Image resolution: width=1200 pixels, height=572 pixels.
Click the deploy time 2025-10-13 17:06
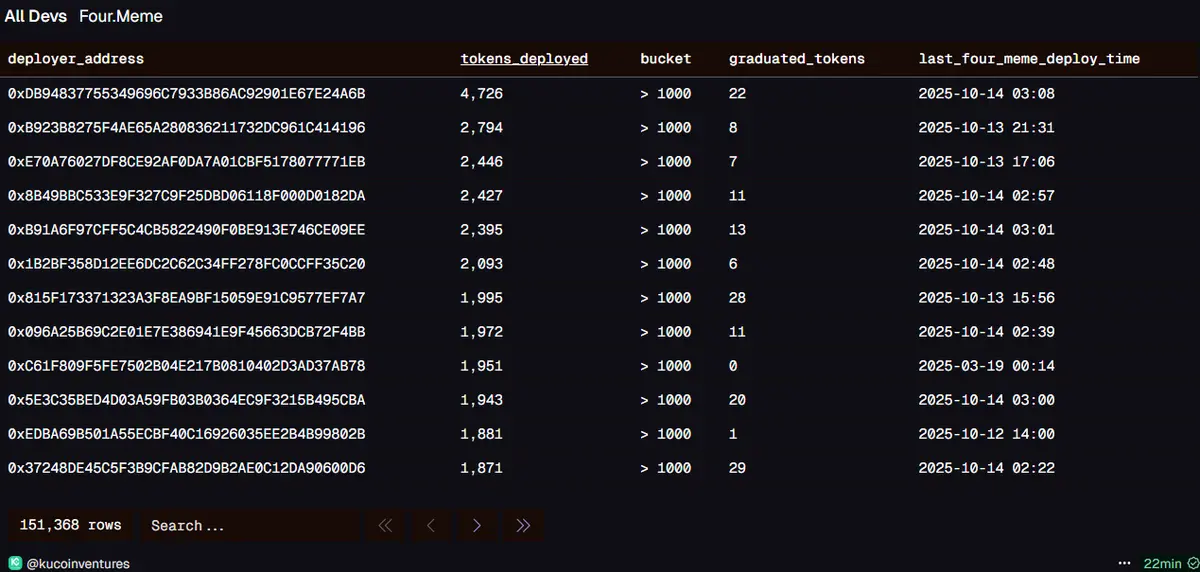tap(987, 162)
